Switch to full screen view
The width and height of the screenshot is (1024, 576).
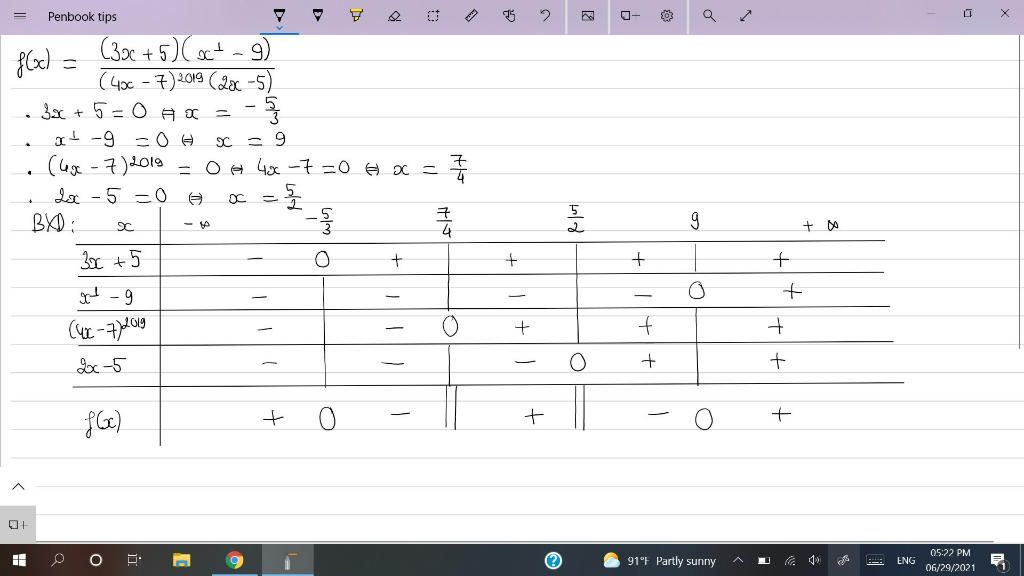[746, 16]
